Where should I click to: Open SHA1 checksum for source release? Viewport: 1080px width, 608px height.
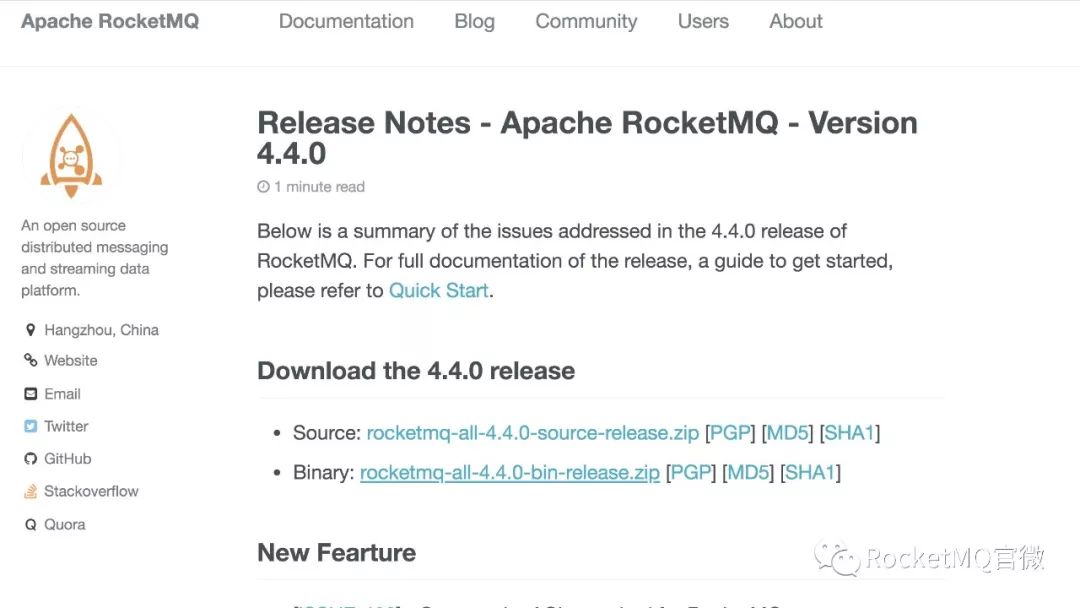coord(849,433)
